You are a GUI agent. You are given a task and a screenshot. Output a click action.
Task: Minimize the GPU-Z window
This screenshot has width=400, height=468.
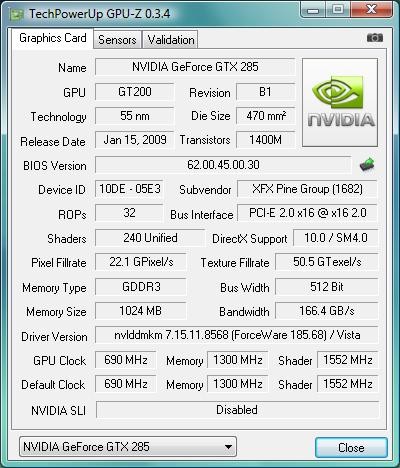(x=313, y=10)
